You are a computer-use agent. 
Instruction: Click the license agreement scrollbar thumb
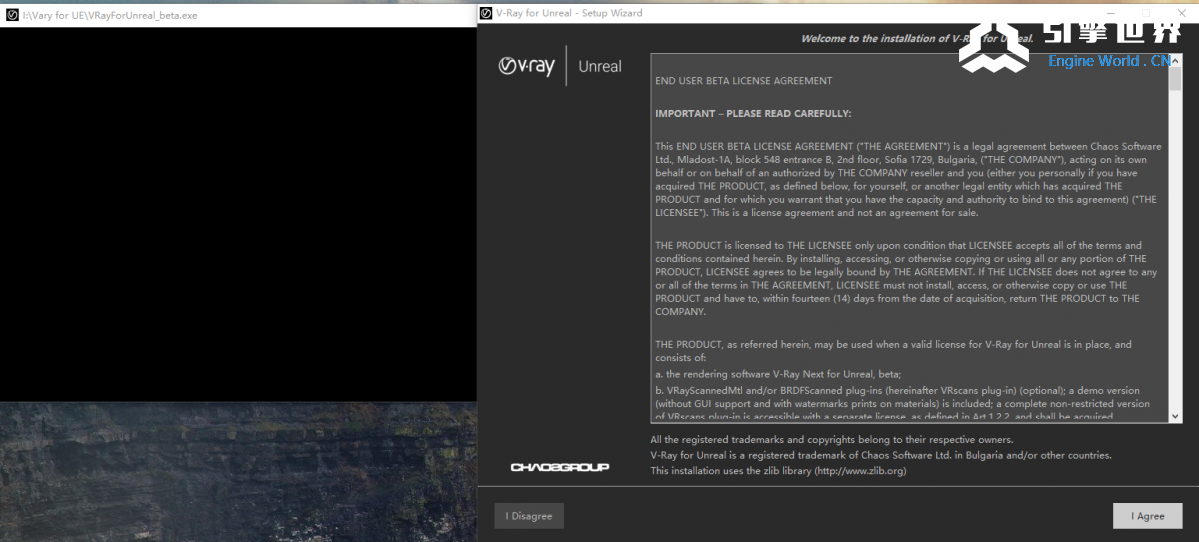pyautogui.click(x=1175, y=79)
